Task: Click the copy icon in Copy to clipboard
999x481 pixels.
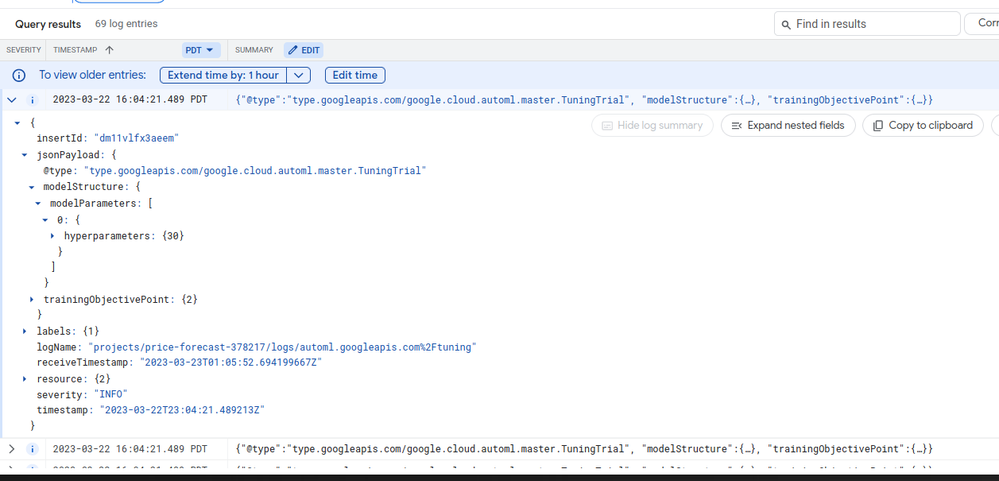Action: [x=878, y=126]
